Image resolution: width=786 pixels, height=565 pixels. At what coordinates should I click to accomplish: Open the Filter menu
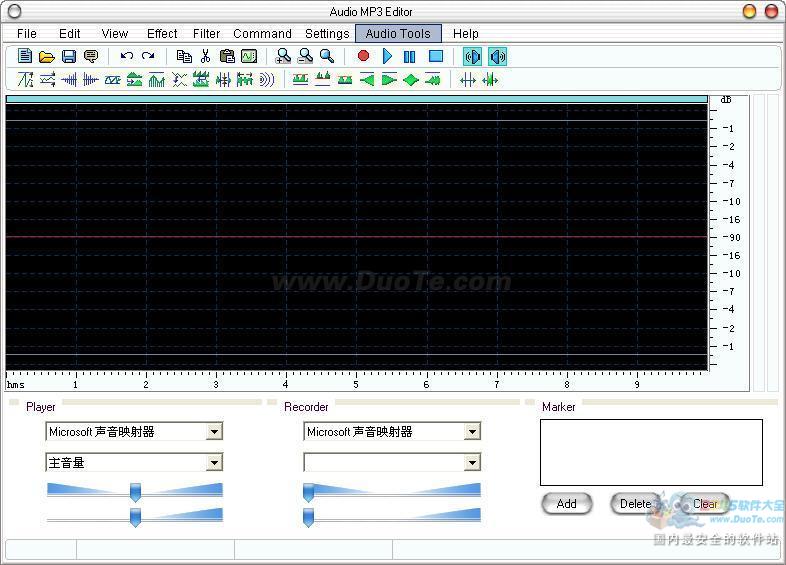coord(207,34)
